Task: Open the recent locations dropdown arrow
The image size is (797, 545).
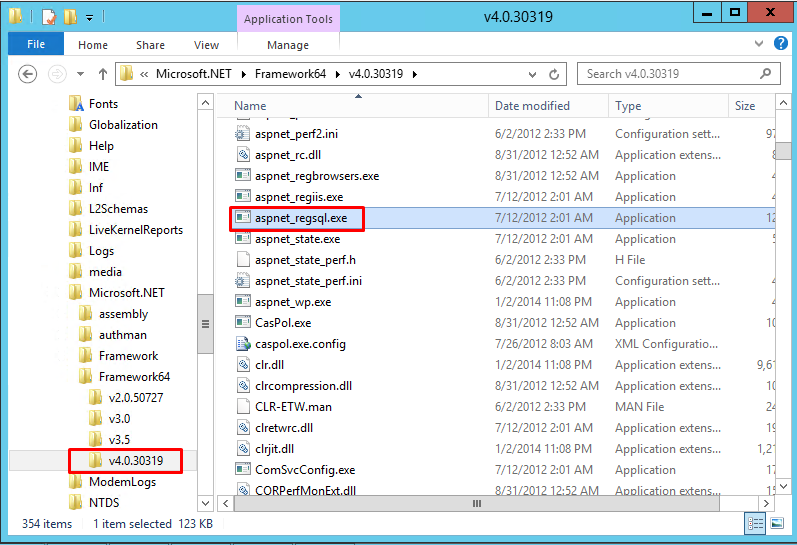Action: coord(80,74)
